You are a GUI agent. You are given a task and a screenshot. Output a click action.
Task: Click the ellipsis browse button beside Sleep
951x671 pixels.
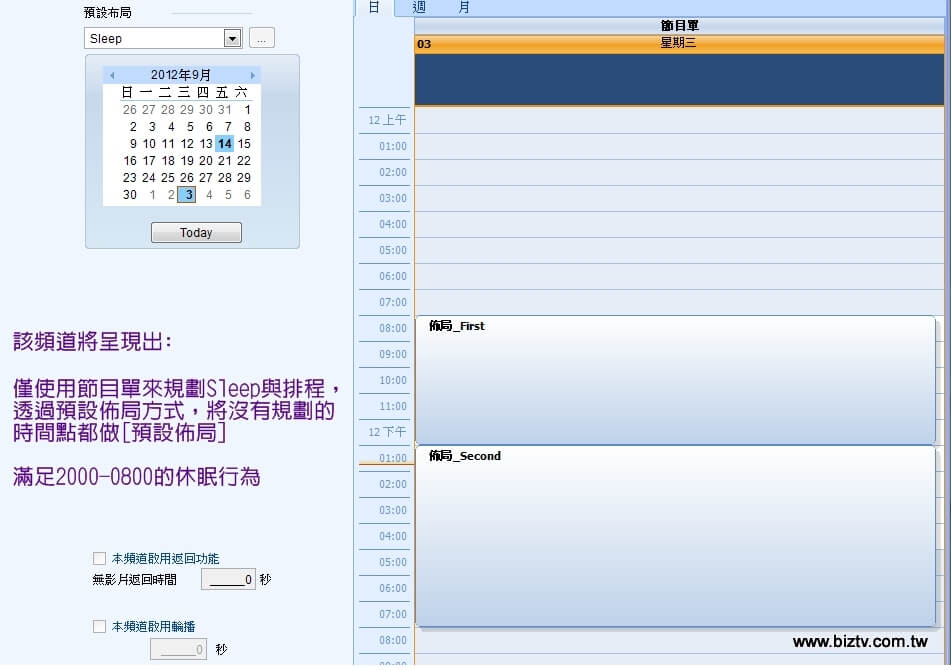point(261,38)
